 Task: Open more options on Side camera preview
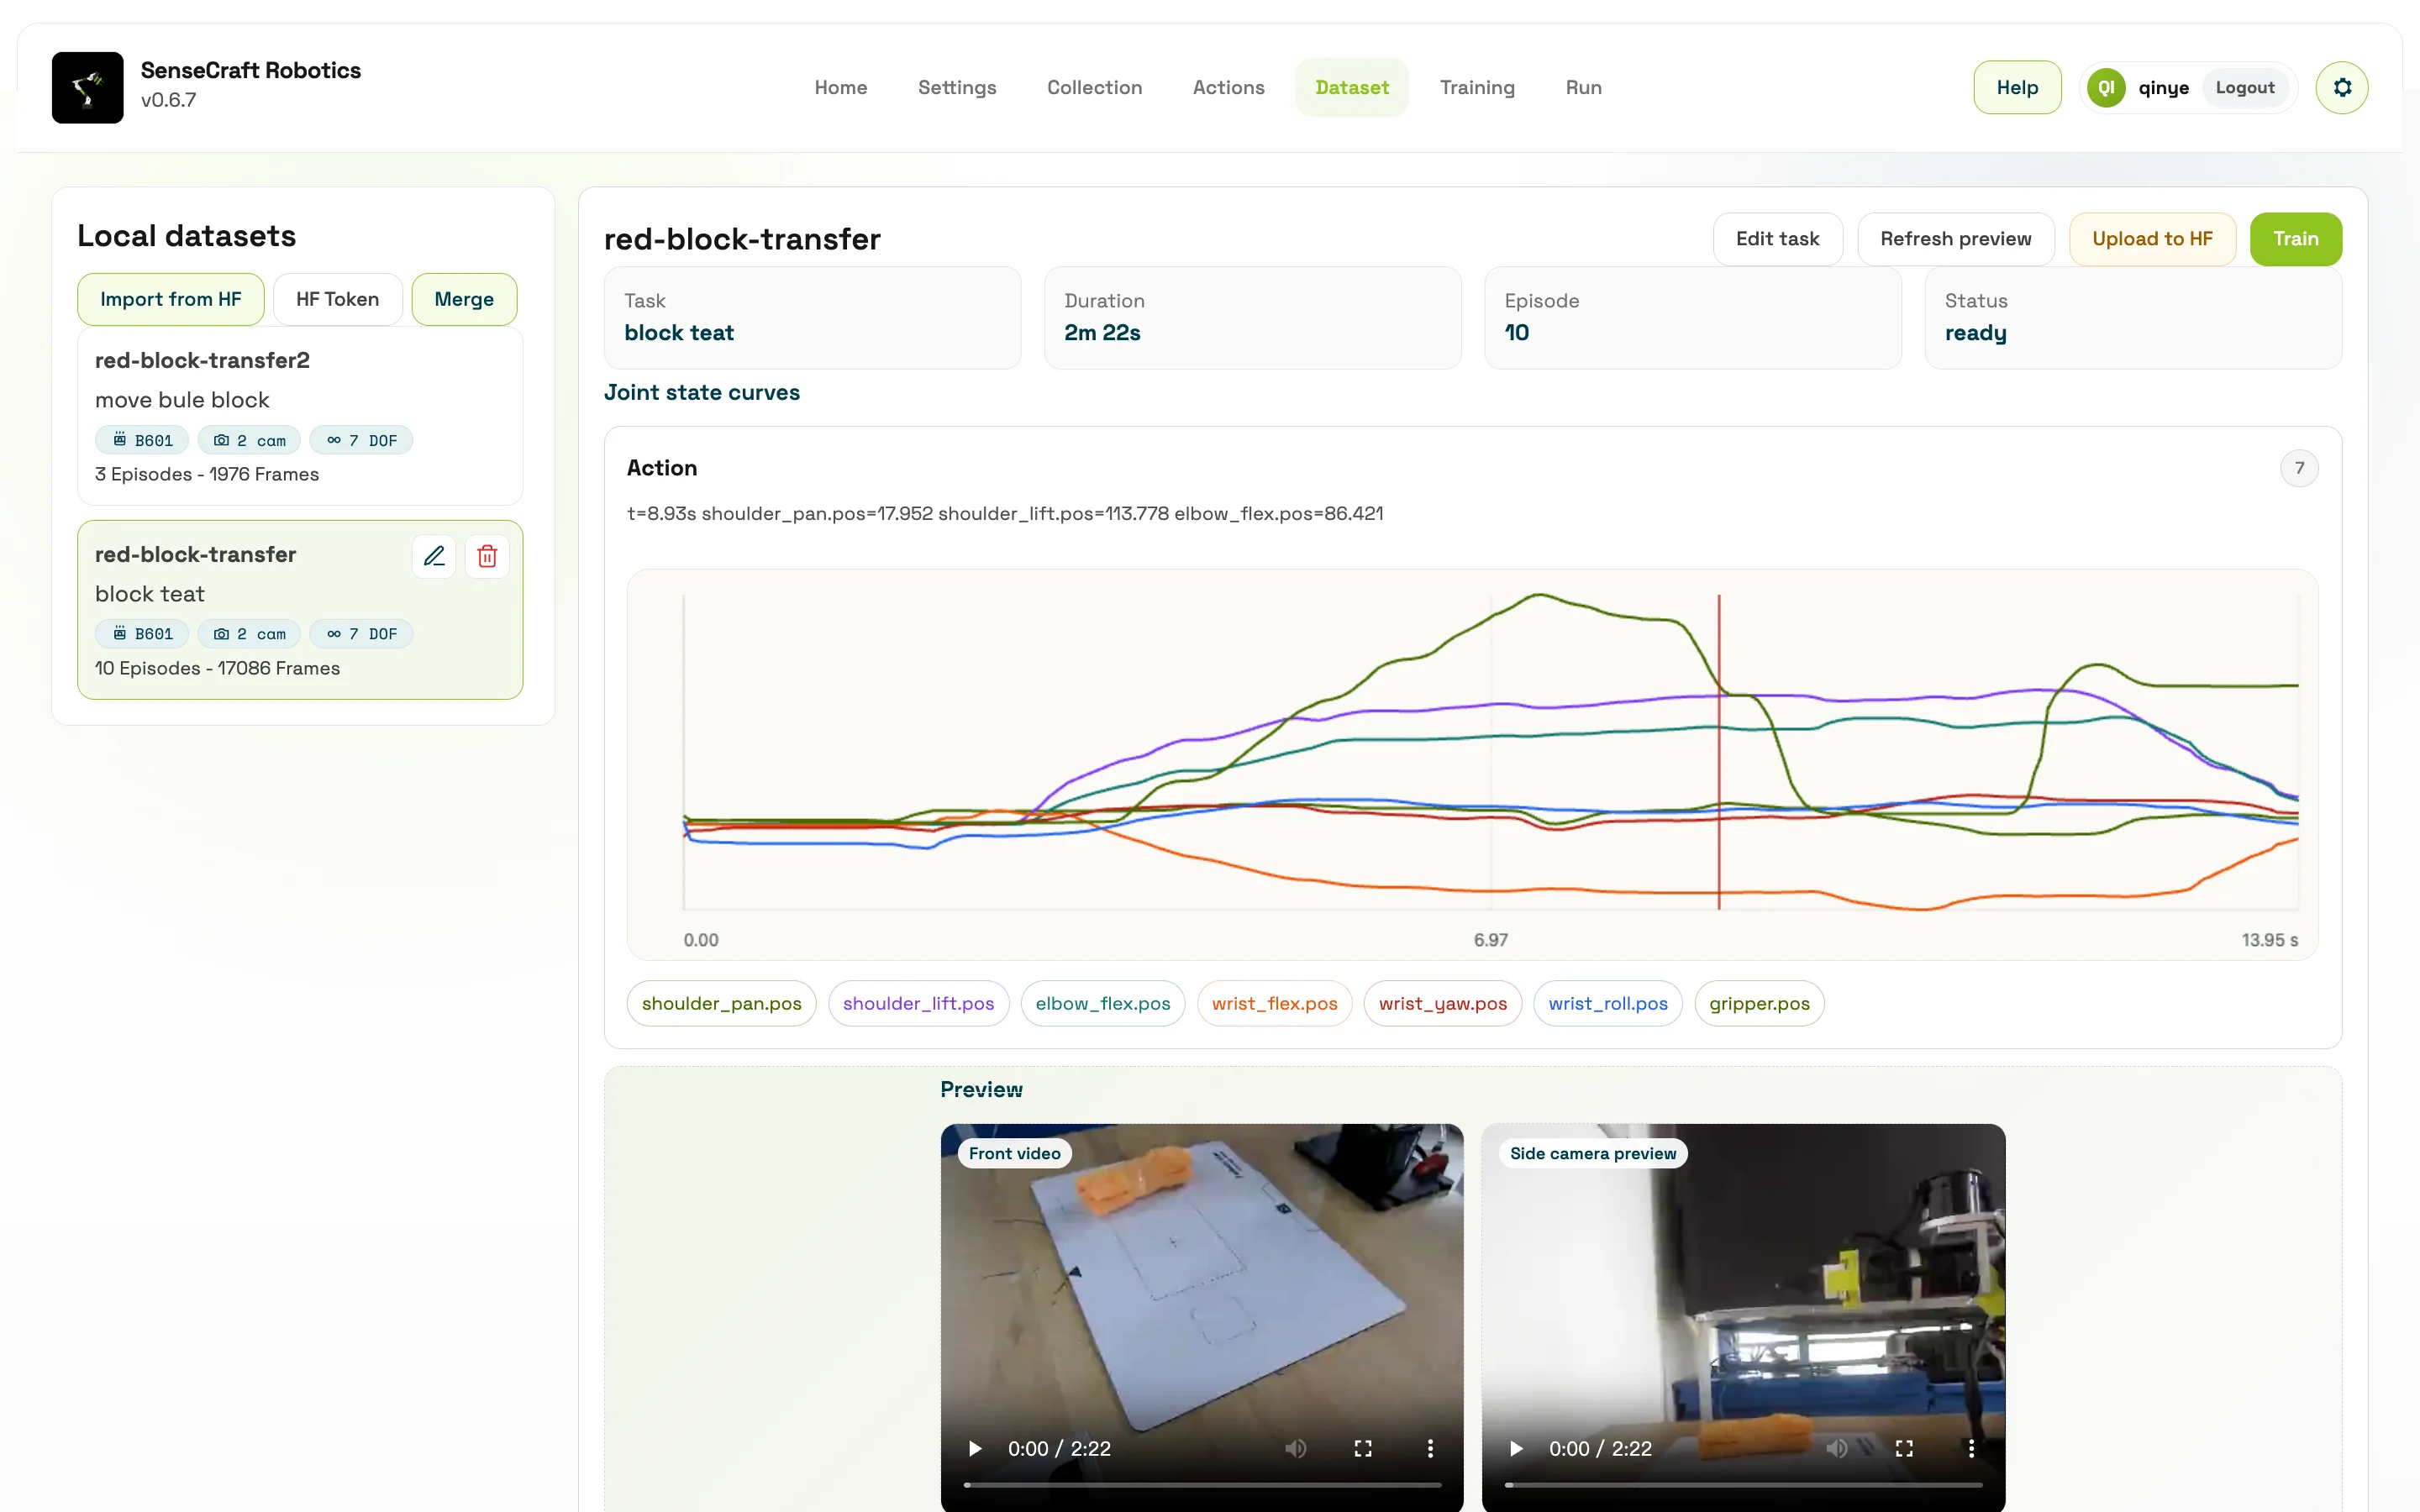(1971, 1448)
